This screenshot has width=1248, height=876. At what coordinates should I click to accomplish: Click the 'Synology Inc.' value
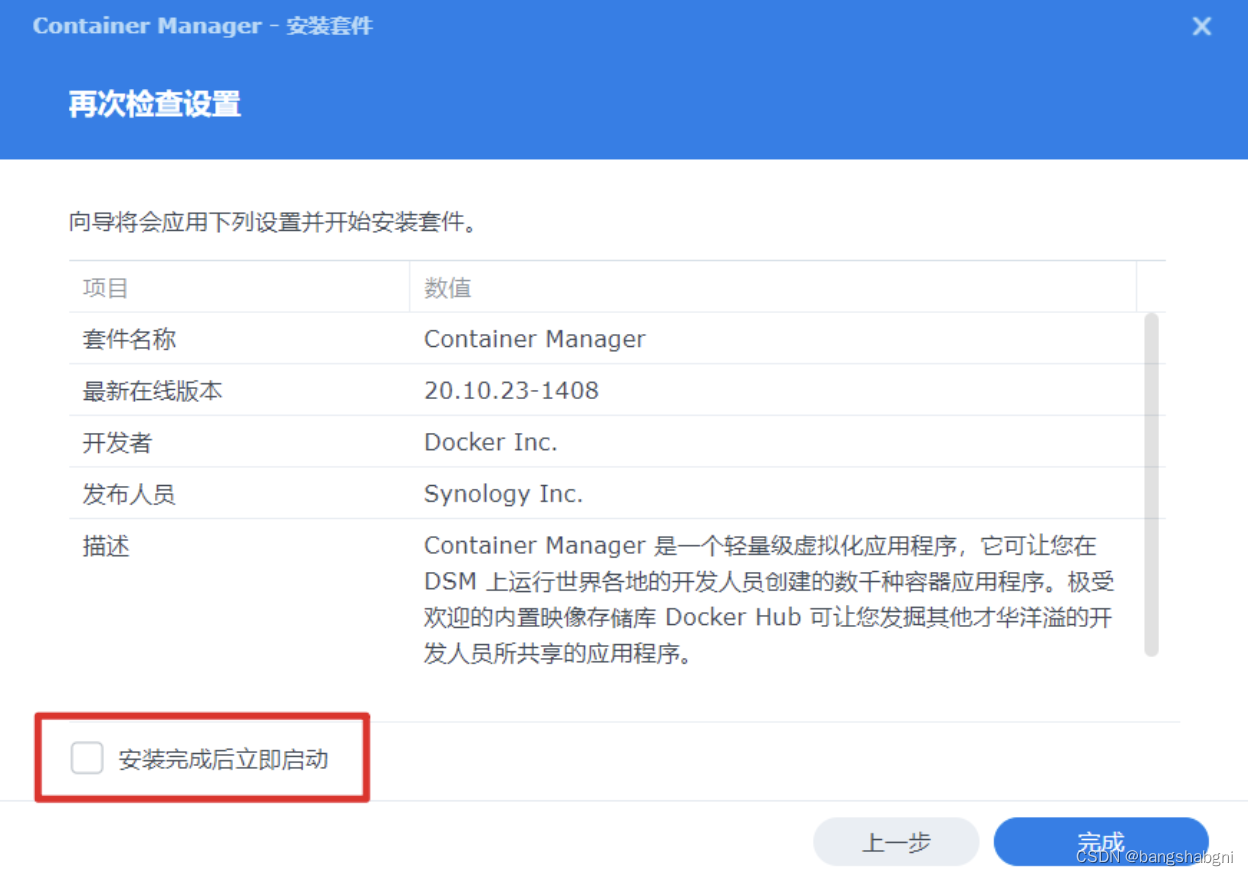click(503, 494)
